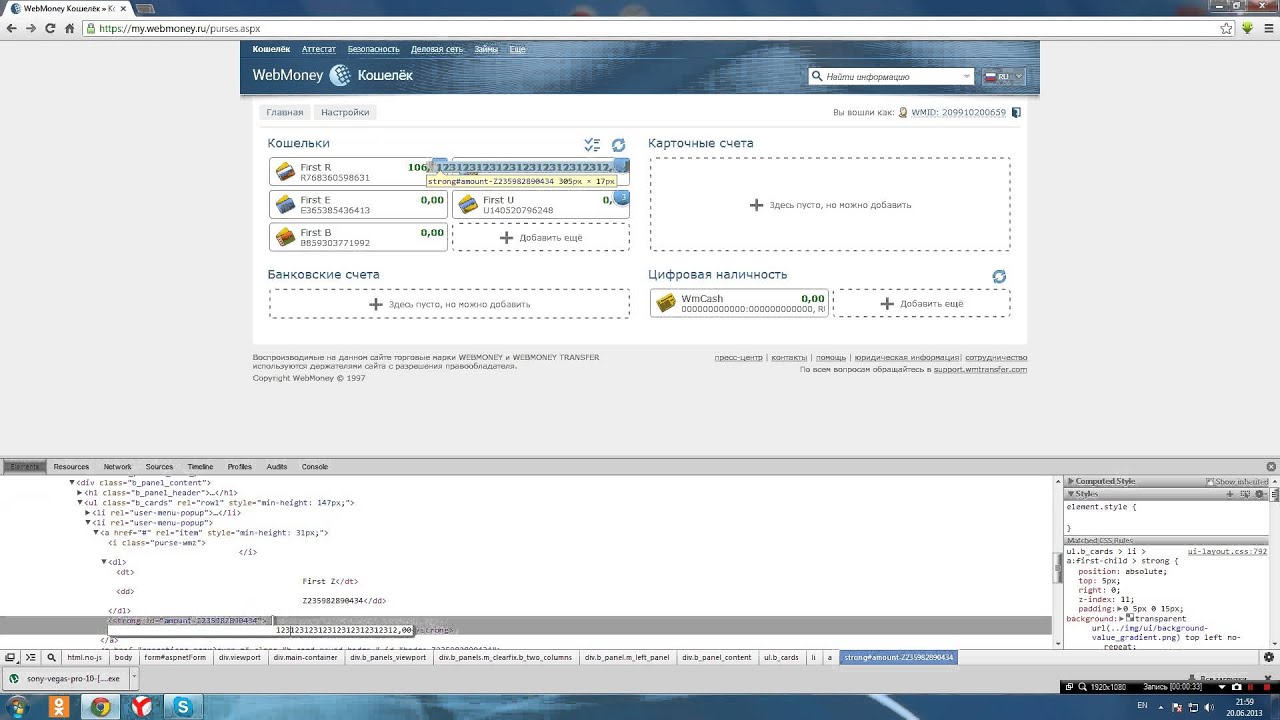Click the wallets list options checklist icon
Viewport: 1280px width, 720px height.
tap(592, 145)
